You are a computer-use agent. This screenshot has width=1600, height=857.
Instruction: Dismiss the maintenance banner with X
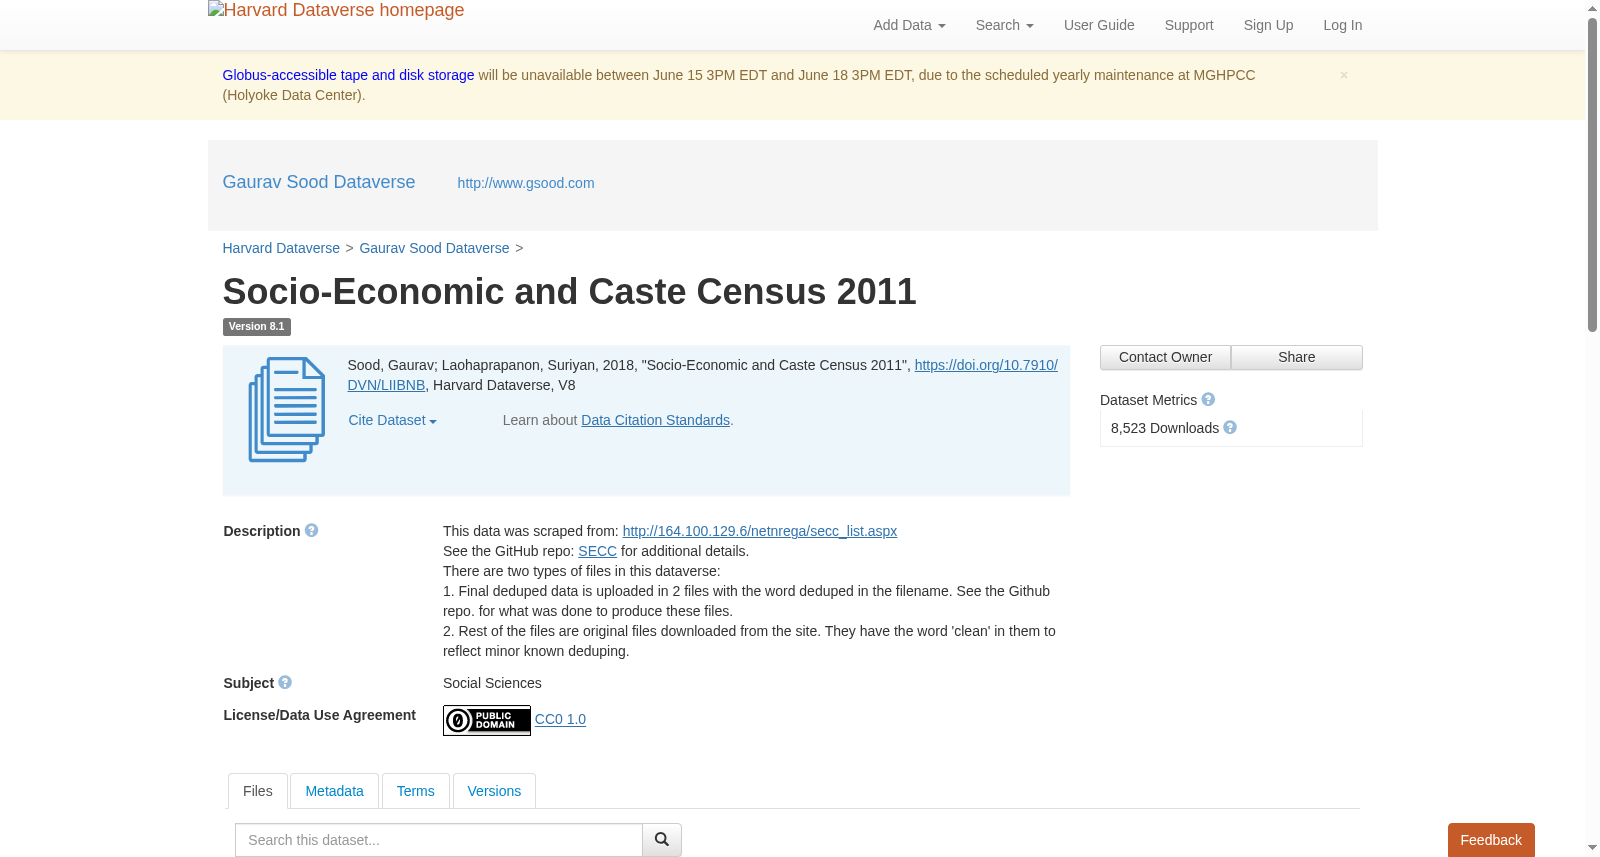point(1344,75)
